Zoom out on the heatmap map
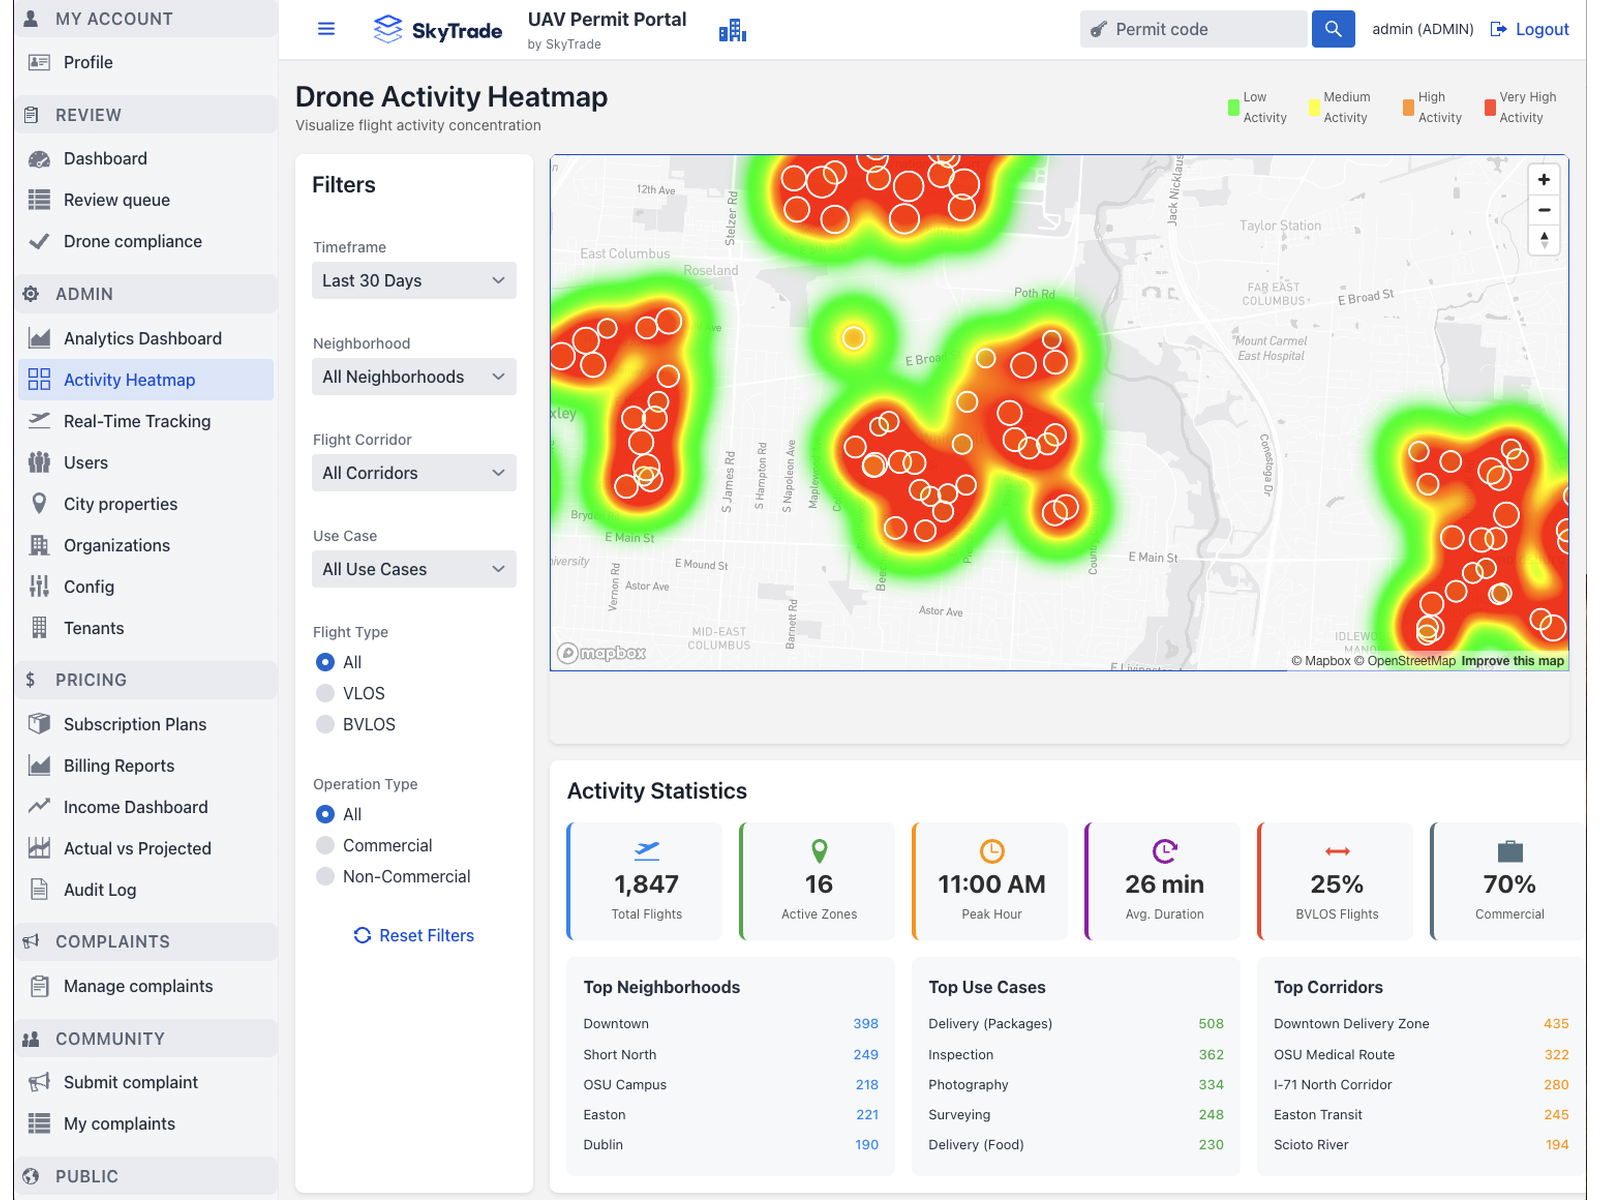 (1543, 210)
